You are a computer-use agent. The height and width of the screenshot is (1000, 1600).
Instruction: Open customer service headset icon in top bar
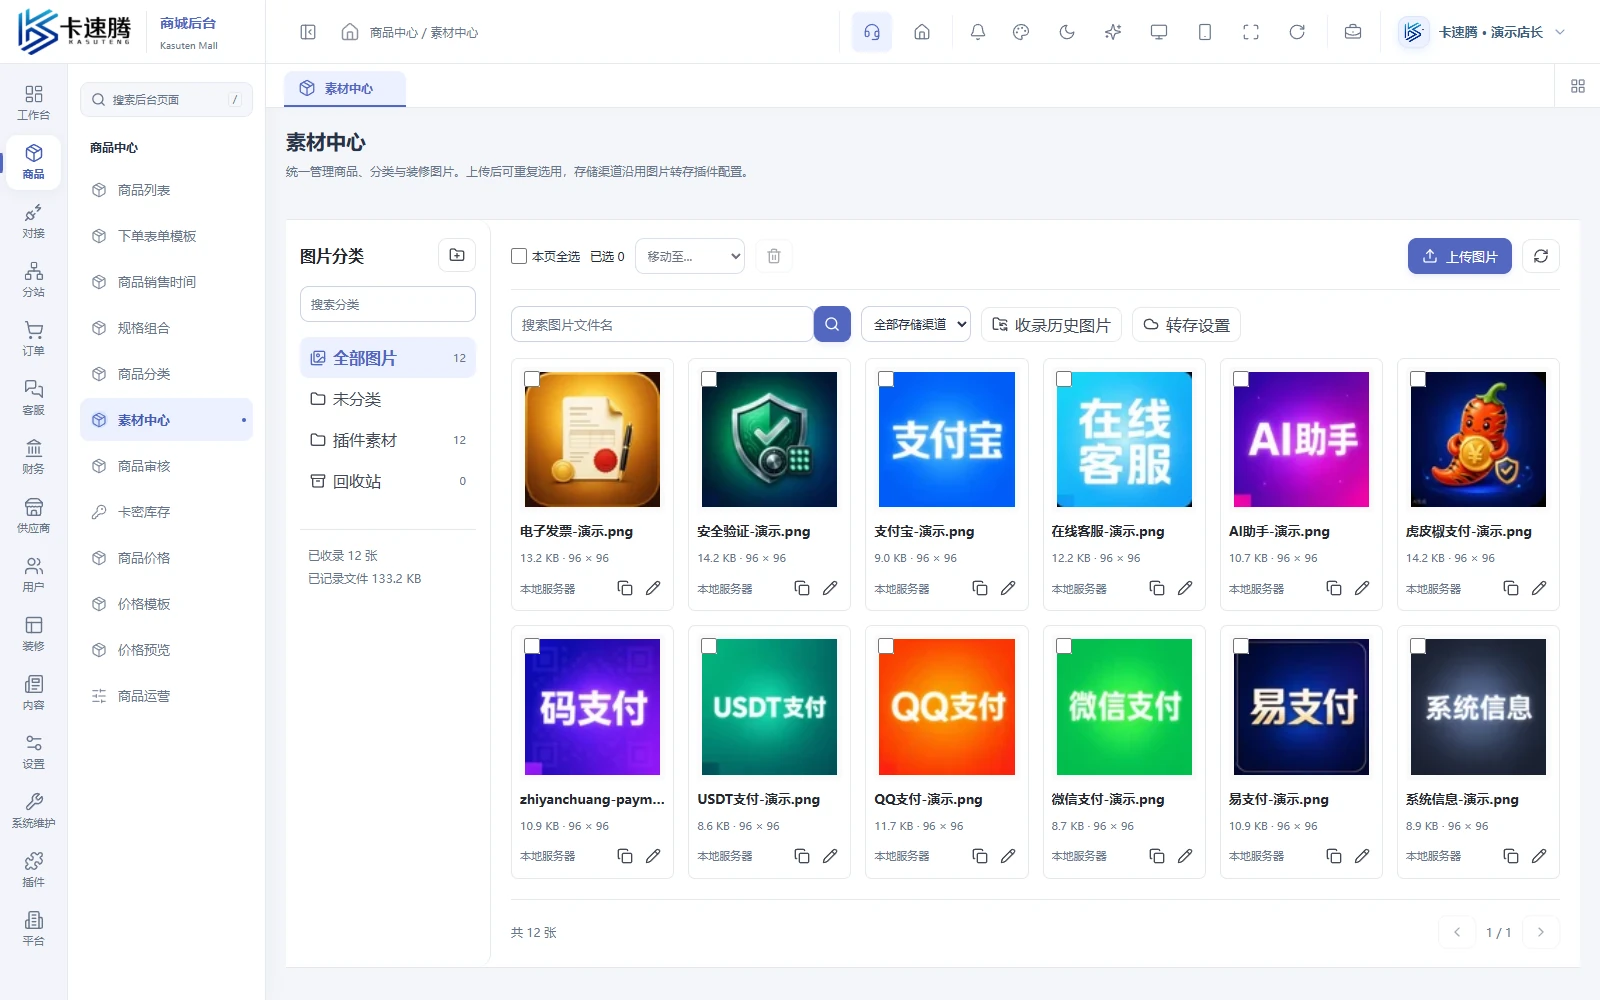click(872, 32)
